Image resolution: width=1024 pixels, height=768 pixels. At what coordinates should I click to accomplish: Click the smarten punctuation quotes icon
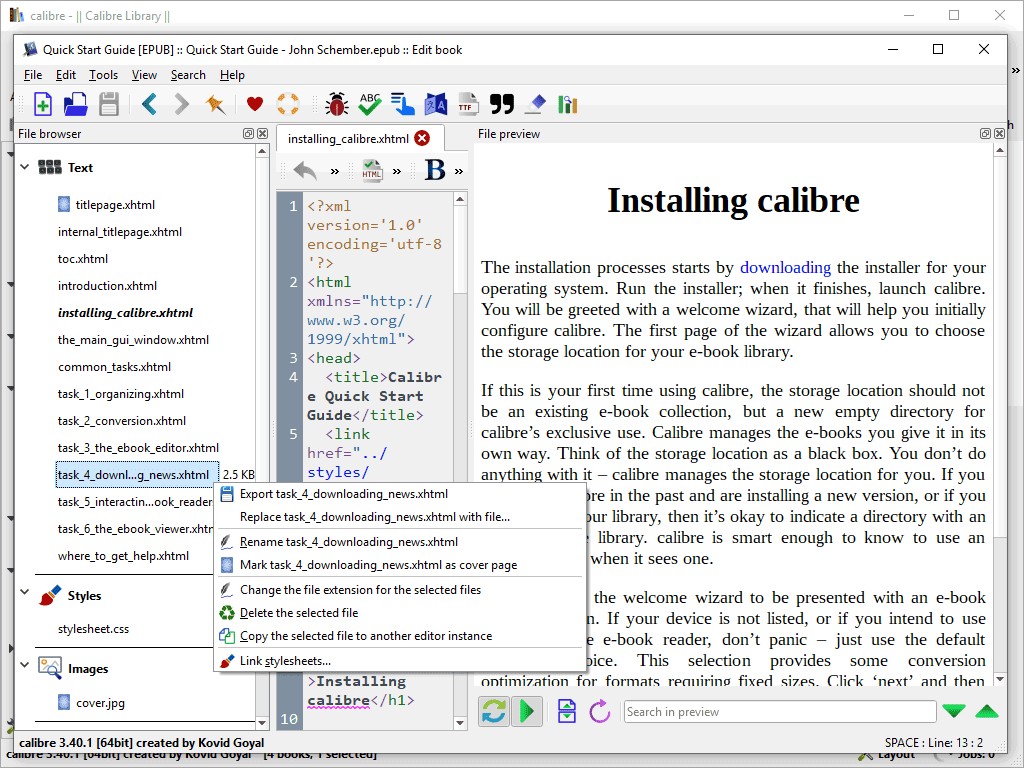click(502, 104)
